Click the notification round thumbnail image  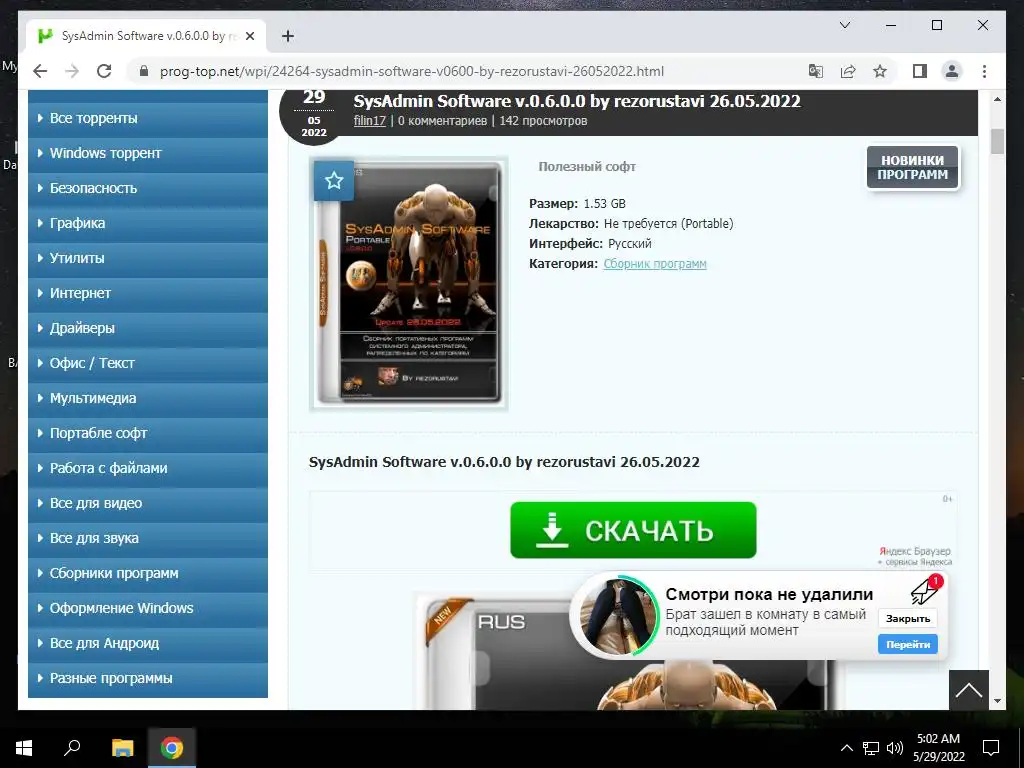click(618, 616)
